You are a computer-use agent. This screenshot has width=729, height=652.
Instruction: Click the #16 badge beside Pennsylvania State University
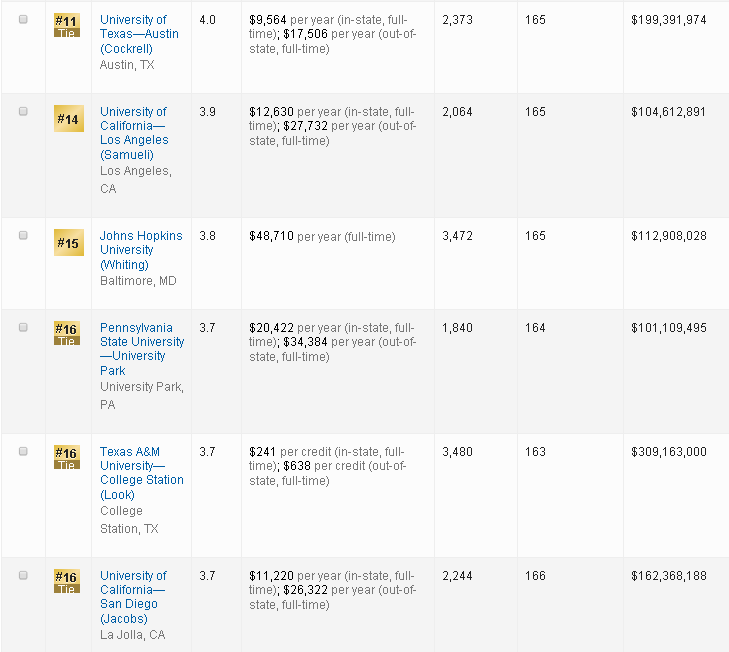click(x=66, y=333)
